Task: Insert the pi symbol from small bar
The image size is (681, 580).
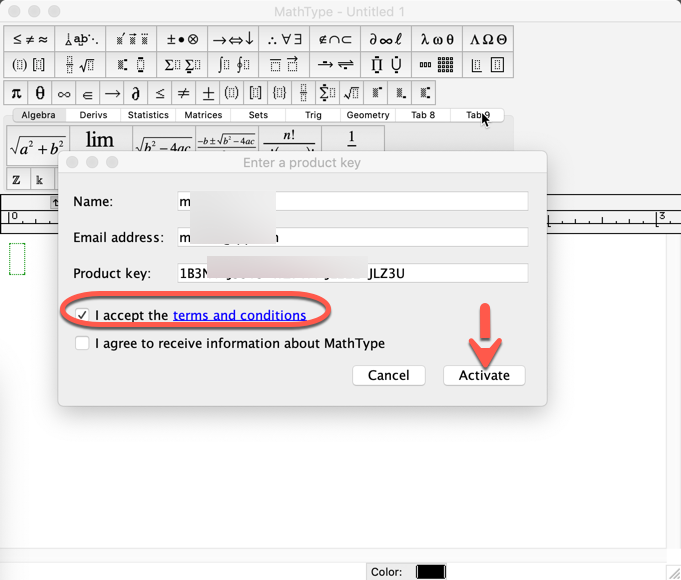Action: pyautogui.click(x=16, y=93)
